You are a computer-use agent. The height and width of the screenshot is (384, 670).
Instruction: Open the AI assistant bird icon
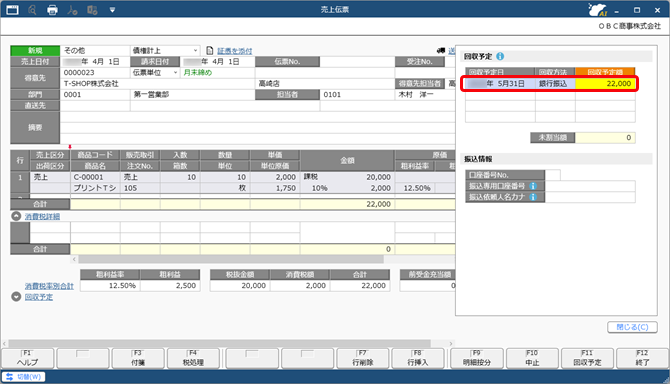tap(597, 9)
